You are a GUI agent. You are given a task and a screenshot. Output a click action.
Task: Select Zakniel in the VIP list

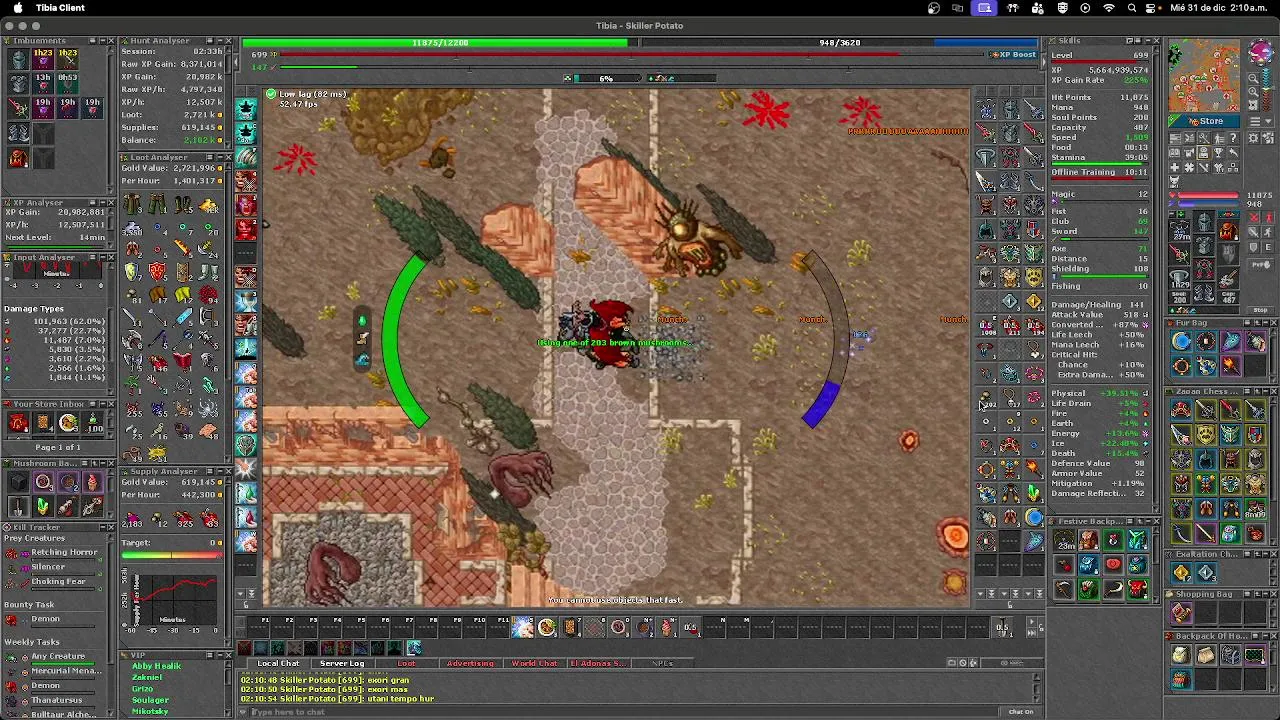pyautogui.click(x=147, y=677)
